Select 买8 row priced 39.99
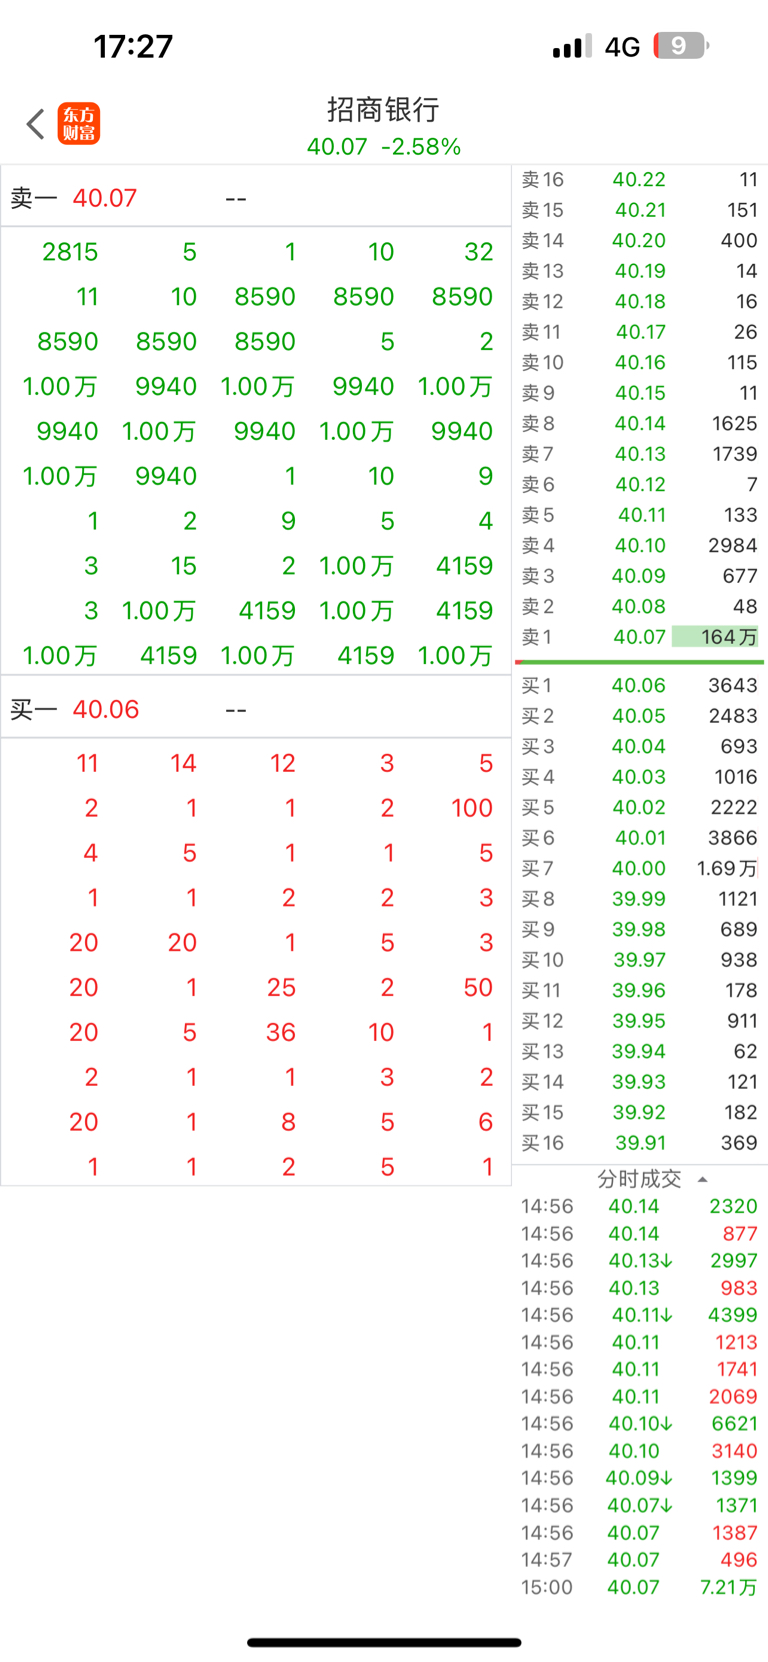Screen dimensions: 768x1662 click(640, 899)
